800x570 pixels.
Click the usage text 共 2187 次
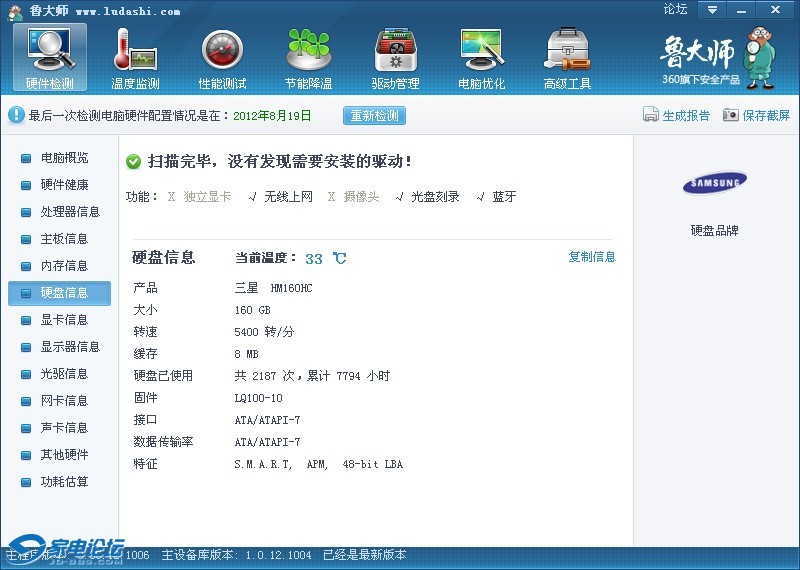point(264,376)
